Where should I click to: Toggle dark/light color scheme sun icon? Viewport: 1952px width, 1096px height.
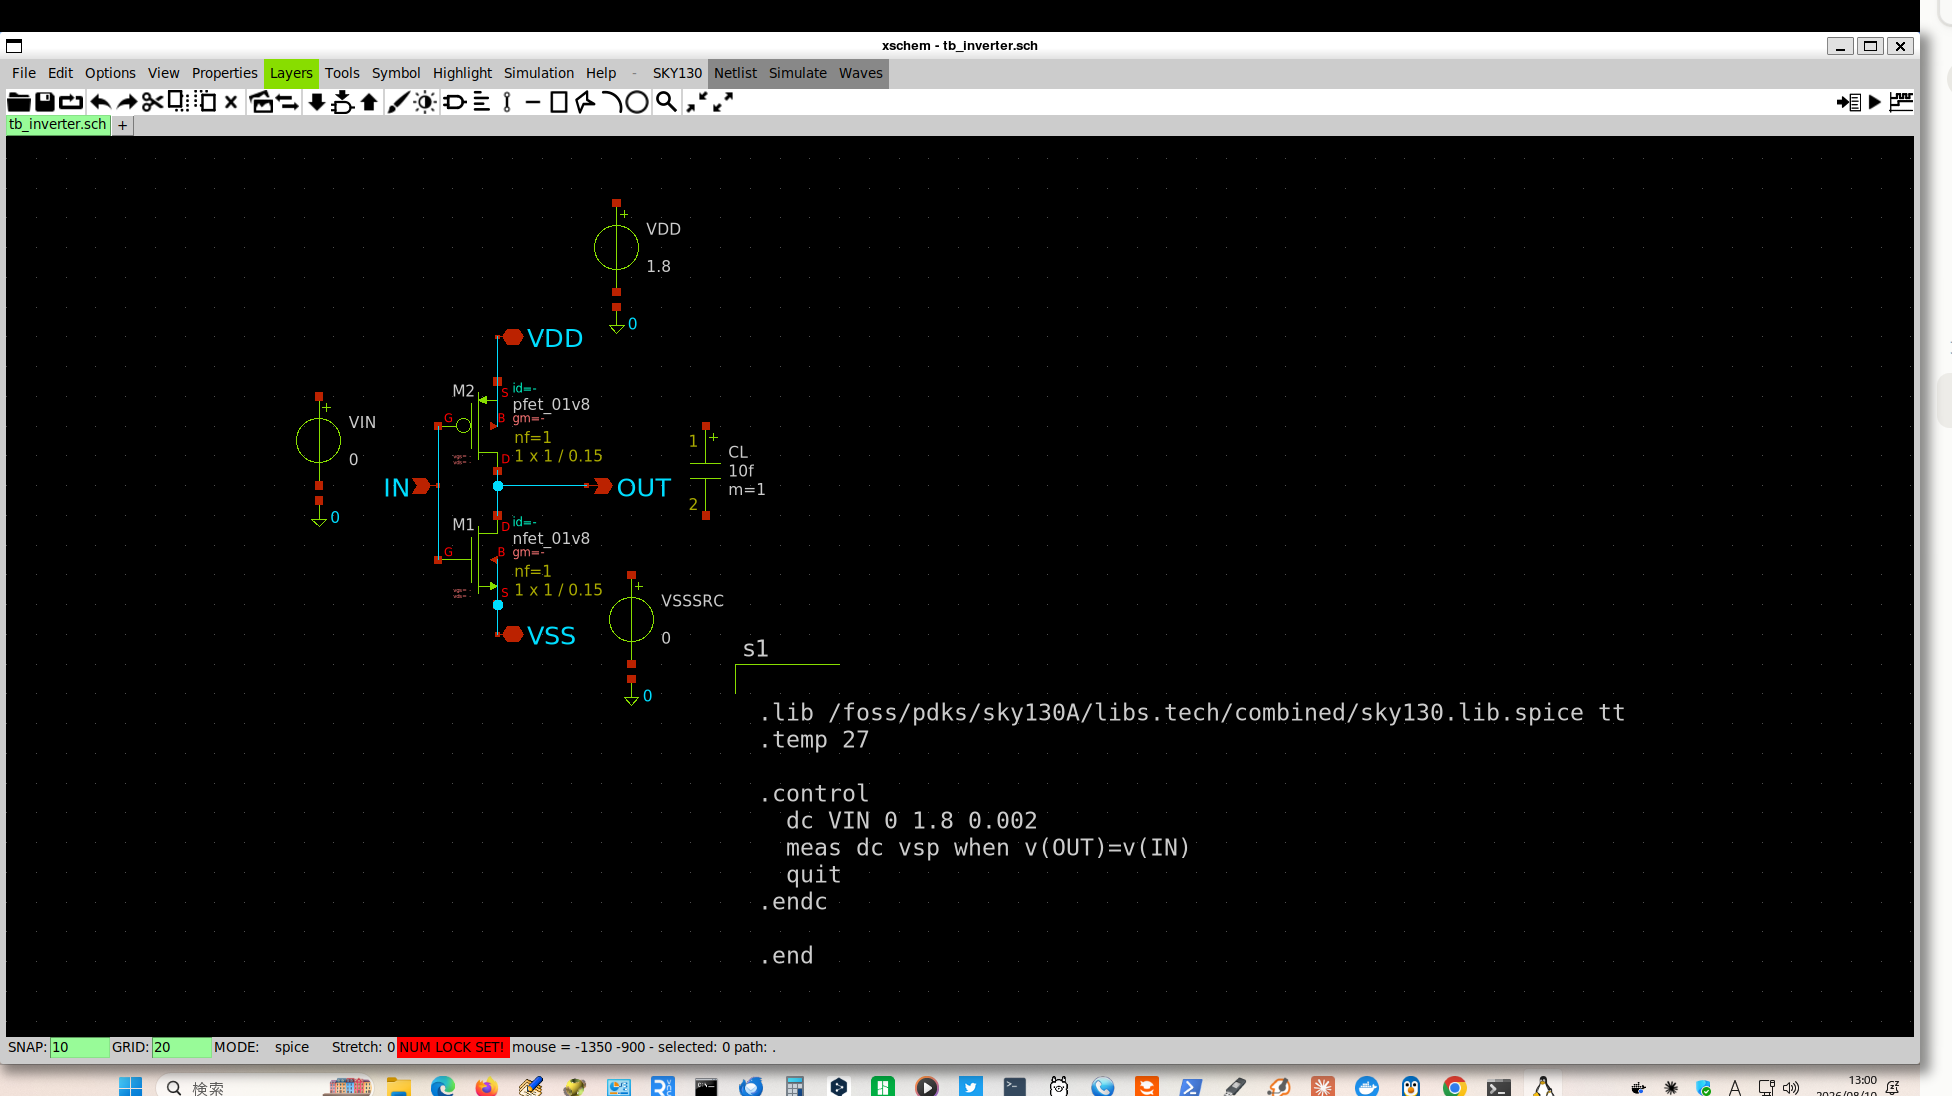[x=425, y=102]
